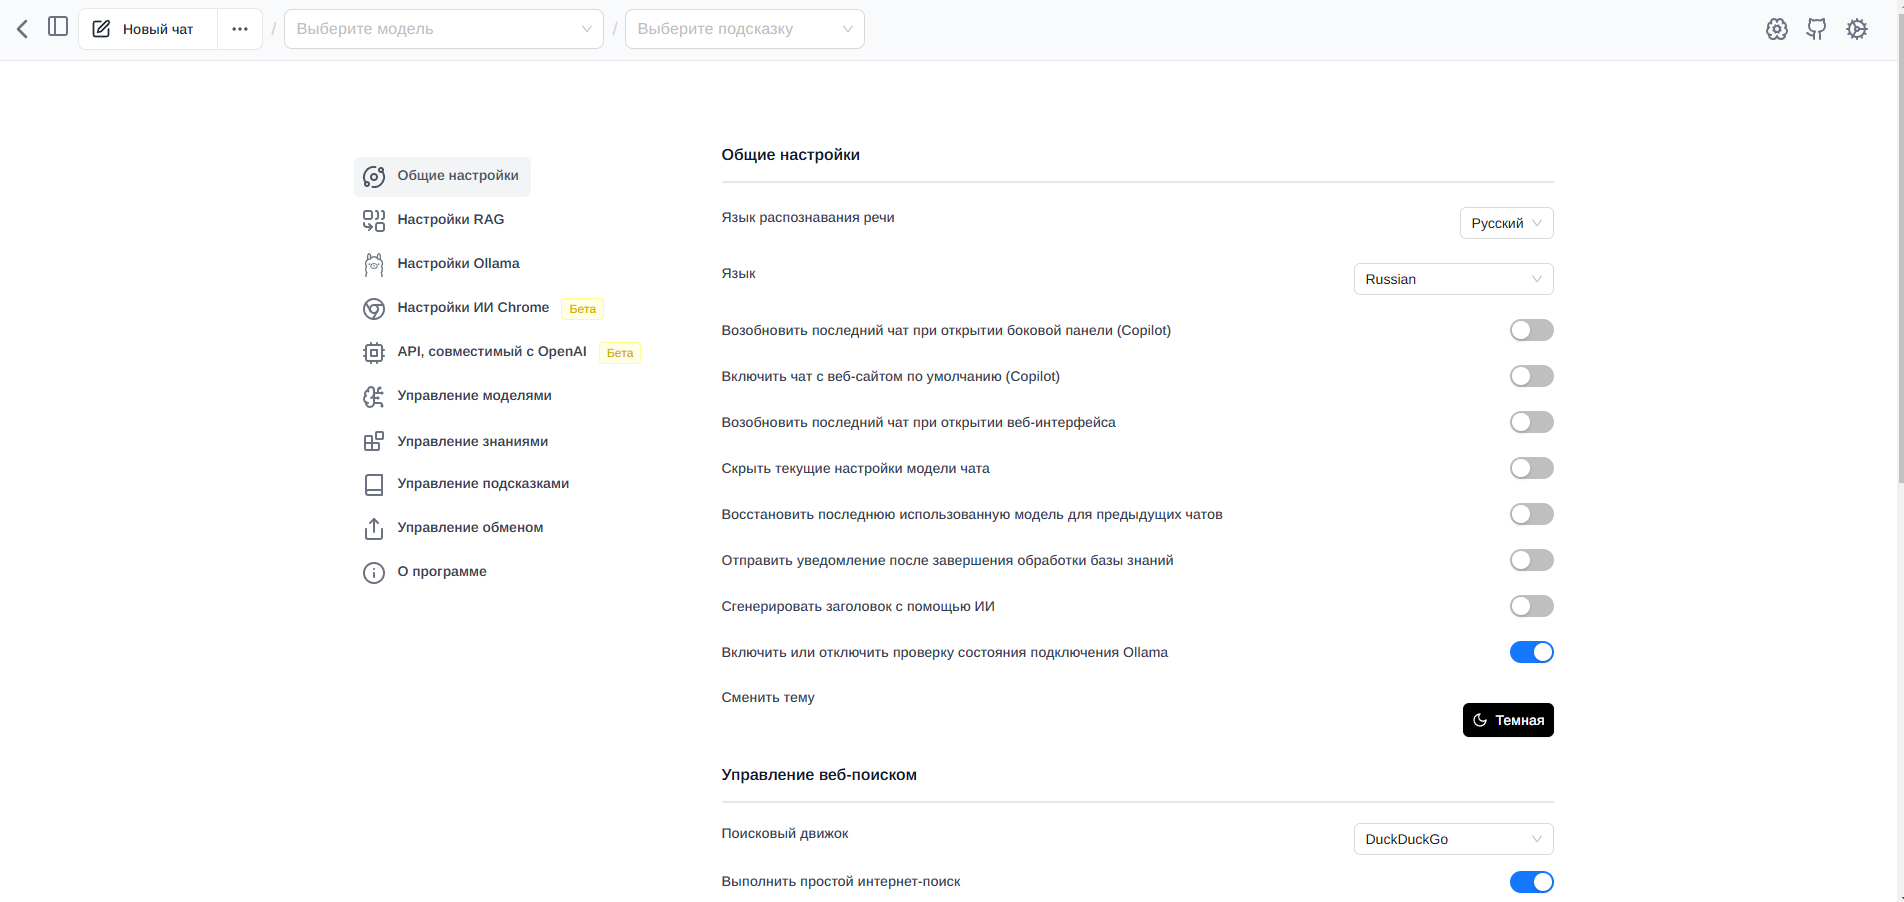Viewport: 1904px width, 902px height.
Task: Turn on AI title generation toggle
Action: click(x=1531, y=606)
